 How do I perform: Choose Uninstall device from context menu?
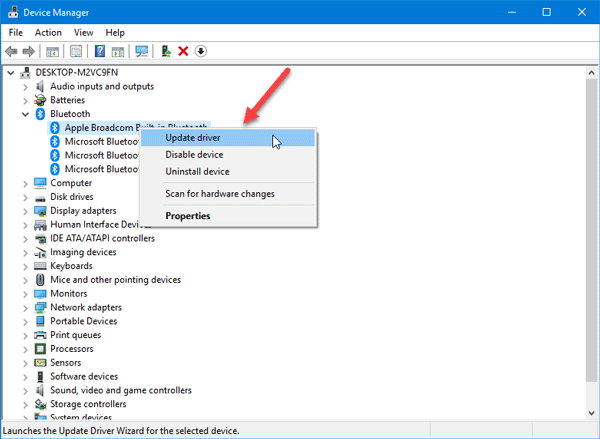click(x=228, y=171)
